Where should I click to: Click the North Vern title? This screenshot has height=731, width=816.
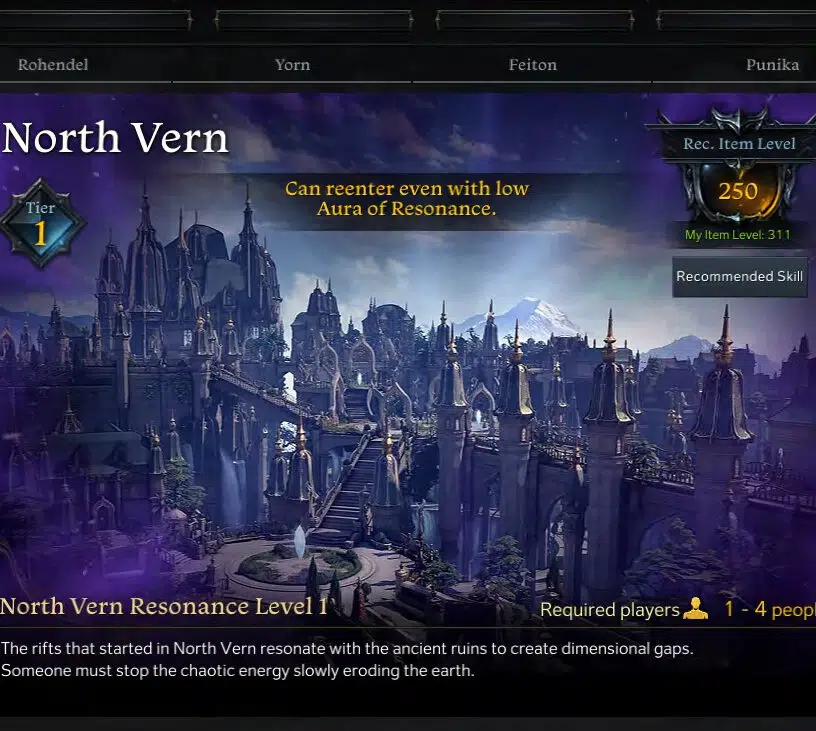(114, 138)
